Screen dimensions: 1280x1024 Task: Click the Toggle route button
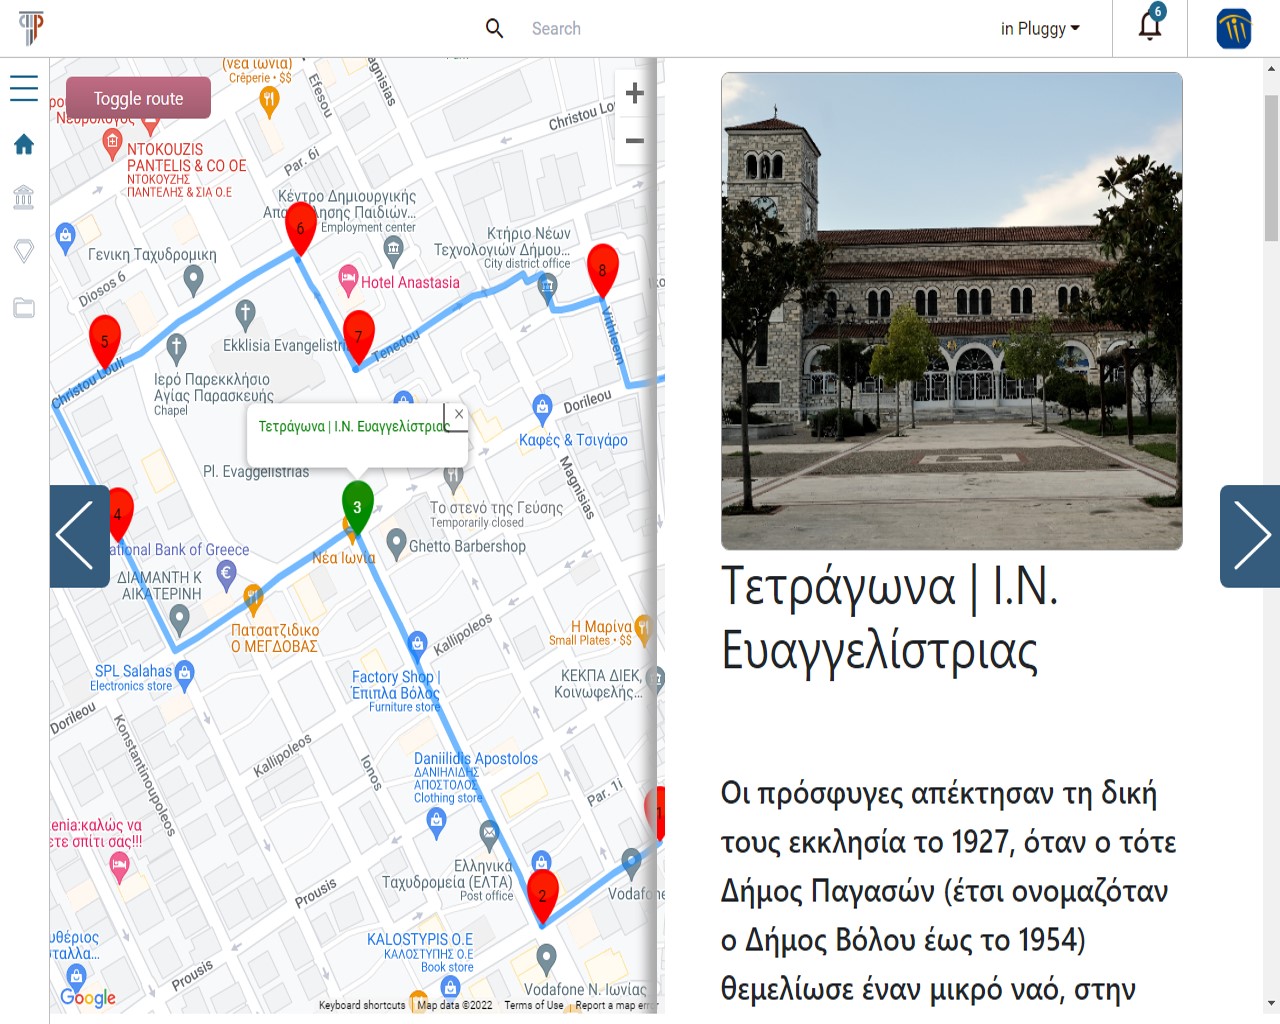[138, 98]
